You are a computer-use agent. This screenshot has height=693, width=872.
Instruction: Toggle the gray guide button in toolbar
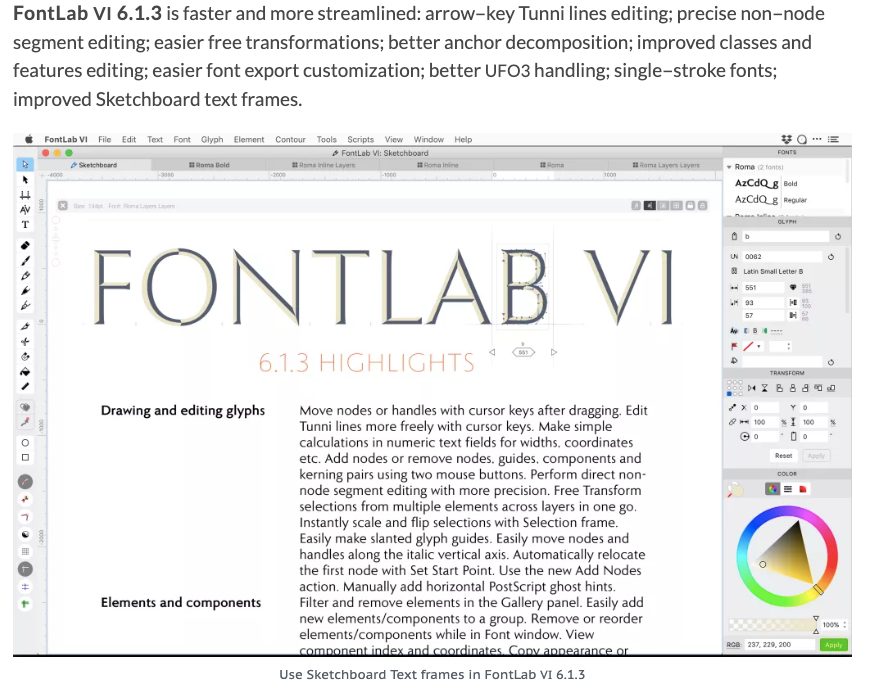25,569
